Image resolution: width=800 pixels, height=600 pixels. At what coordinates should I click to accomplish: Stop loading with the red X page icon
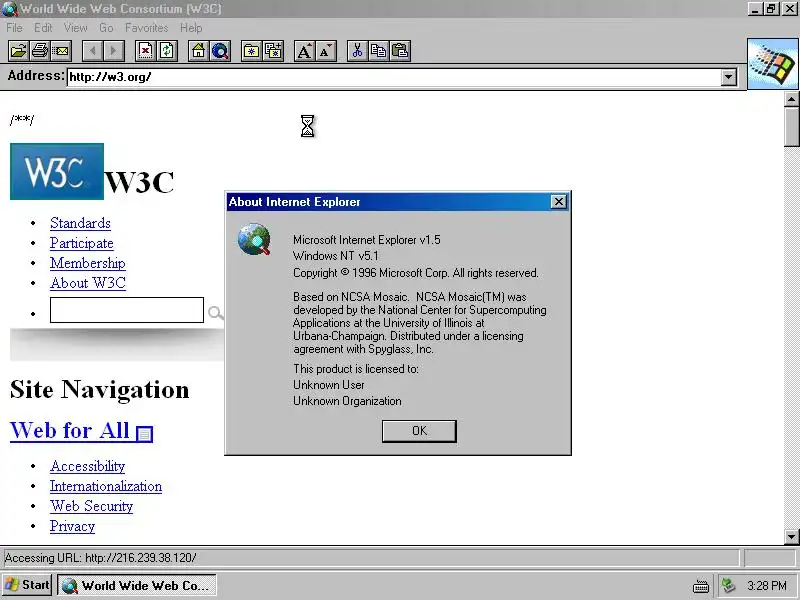(x=145, y=51)
